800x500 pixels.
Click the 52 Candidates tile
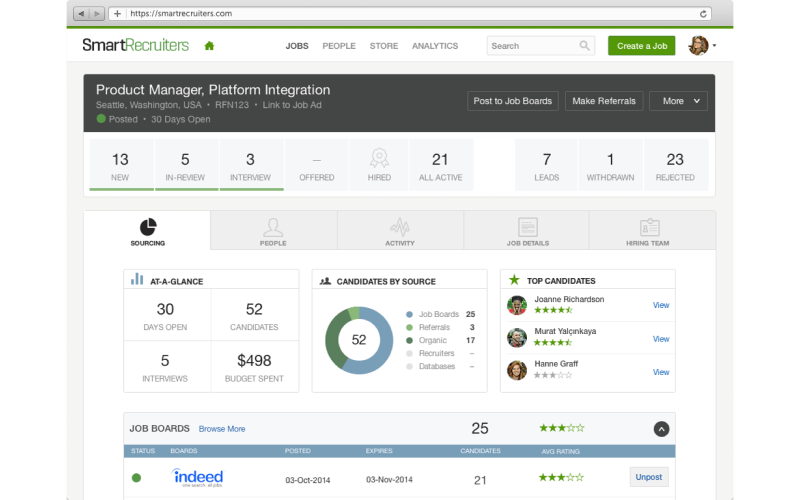[254, 315]
